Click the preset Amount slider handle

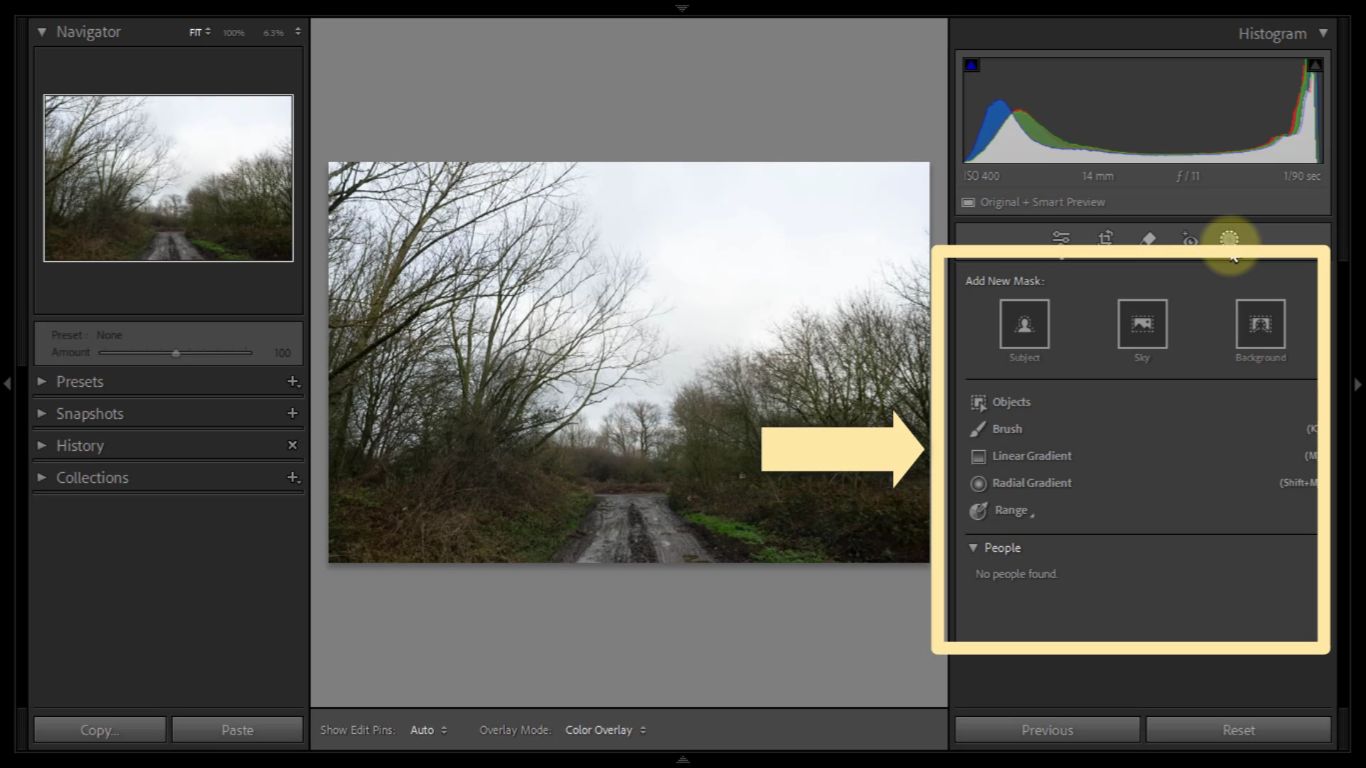pos(176,353)
